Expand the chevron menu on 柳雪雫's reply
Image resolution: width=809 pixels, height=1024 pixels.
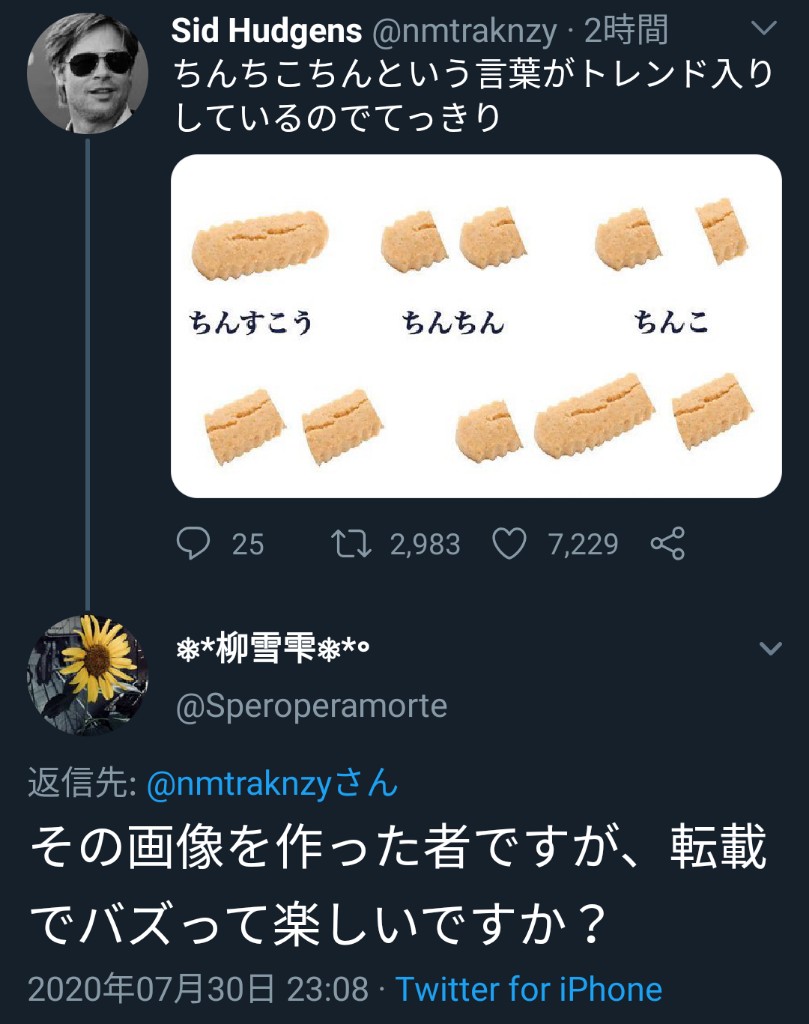pos(770,649)
